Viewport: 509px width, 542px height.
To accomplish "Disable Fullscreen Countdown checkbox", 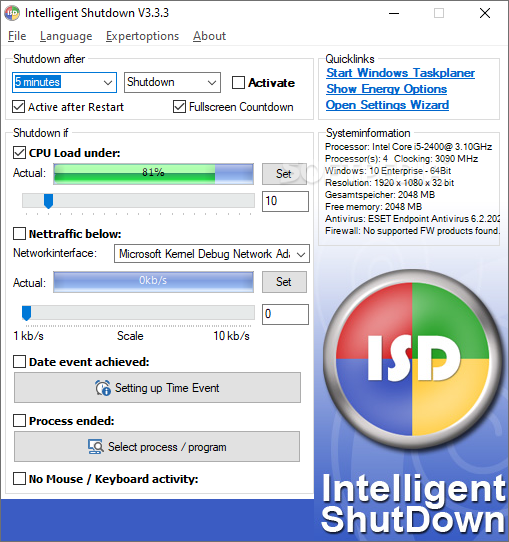I will coord(179,107).
